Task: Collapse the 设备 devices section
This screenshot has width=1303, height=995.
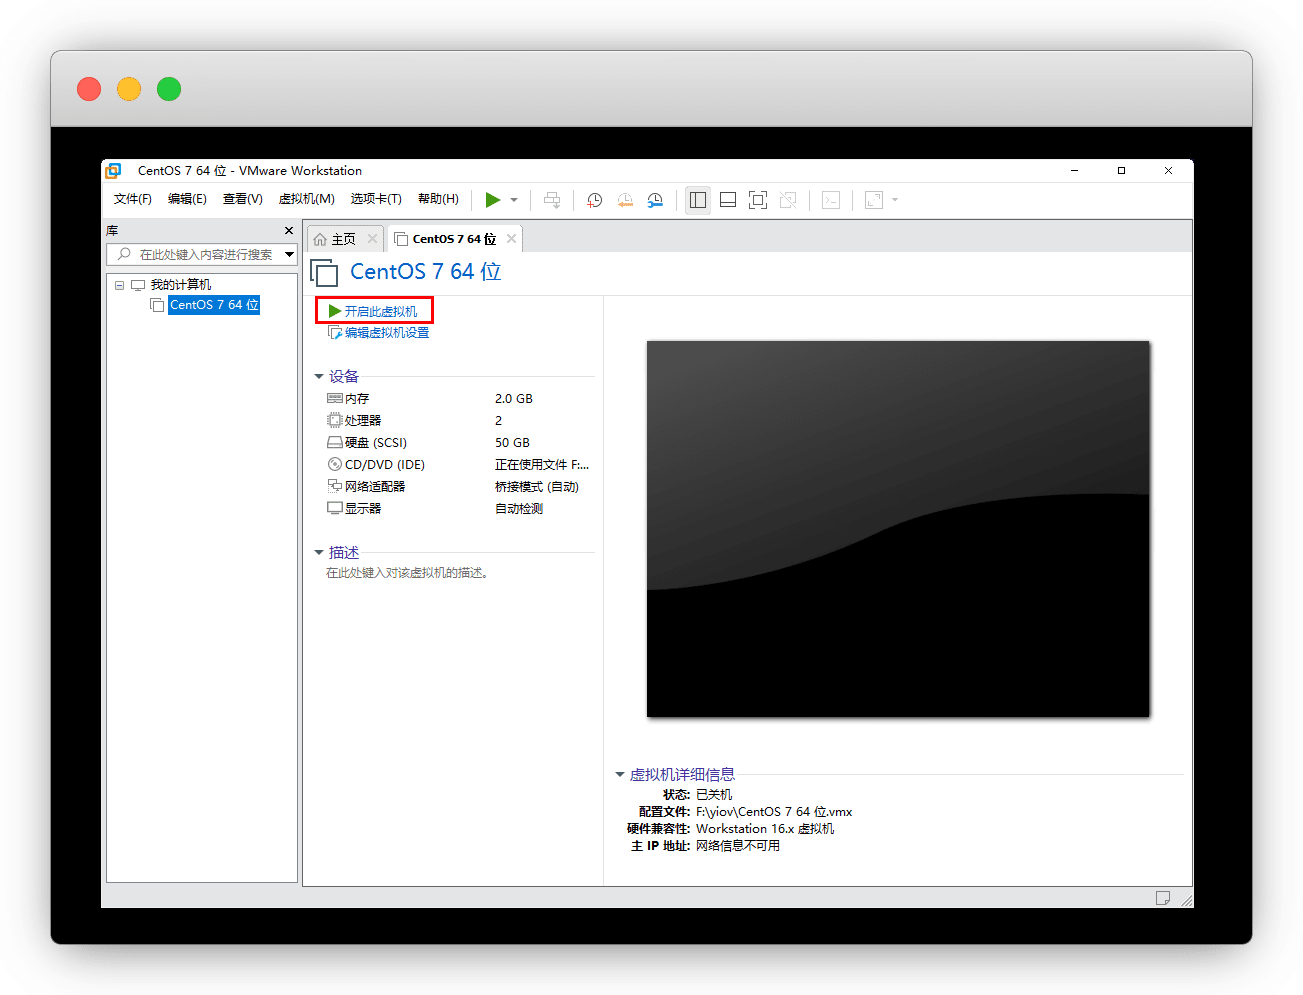Action: 319,377
